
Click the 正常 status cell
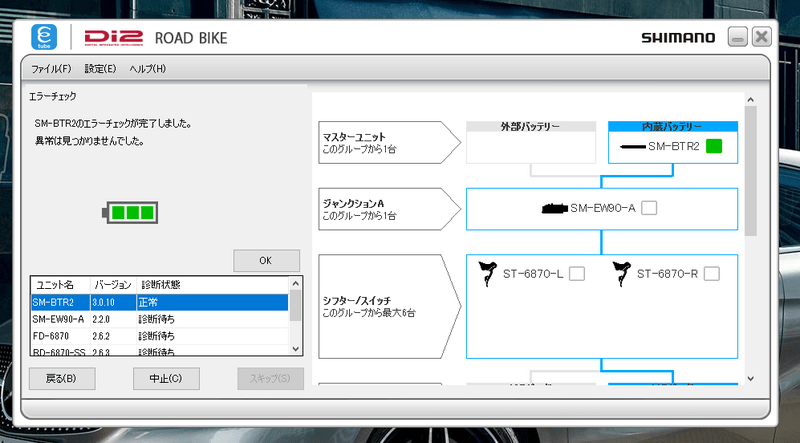212,302
